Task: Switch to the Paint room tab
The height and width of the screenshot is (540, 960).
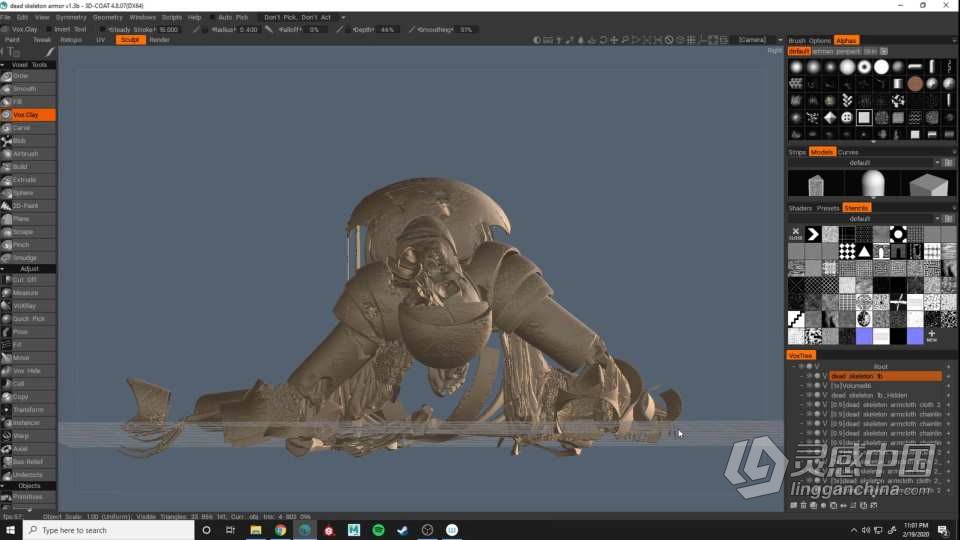Action: coord(12,40)
